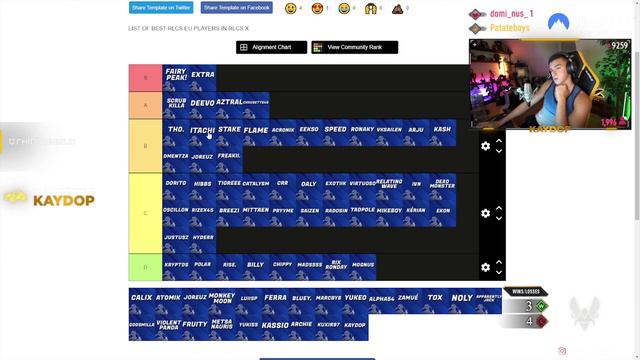Click the green D tier label

(x=145, y=267)
